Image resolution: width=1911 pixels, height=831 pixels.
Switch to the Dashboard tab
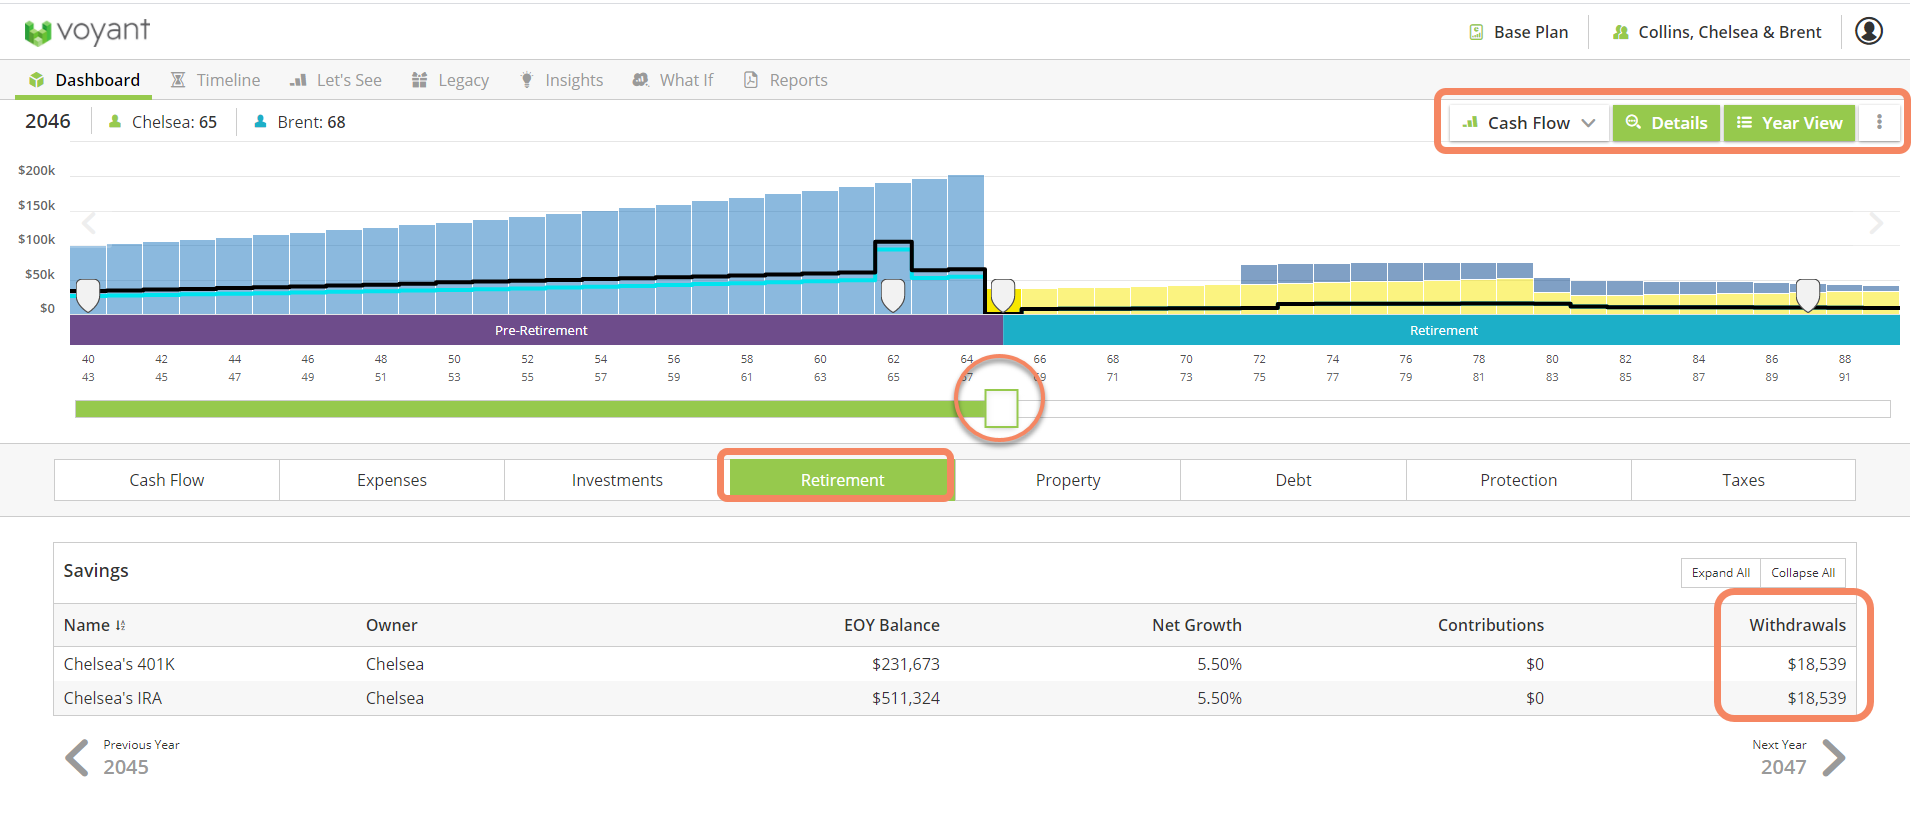tap(84, 80)
